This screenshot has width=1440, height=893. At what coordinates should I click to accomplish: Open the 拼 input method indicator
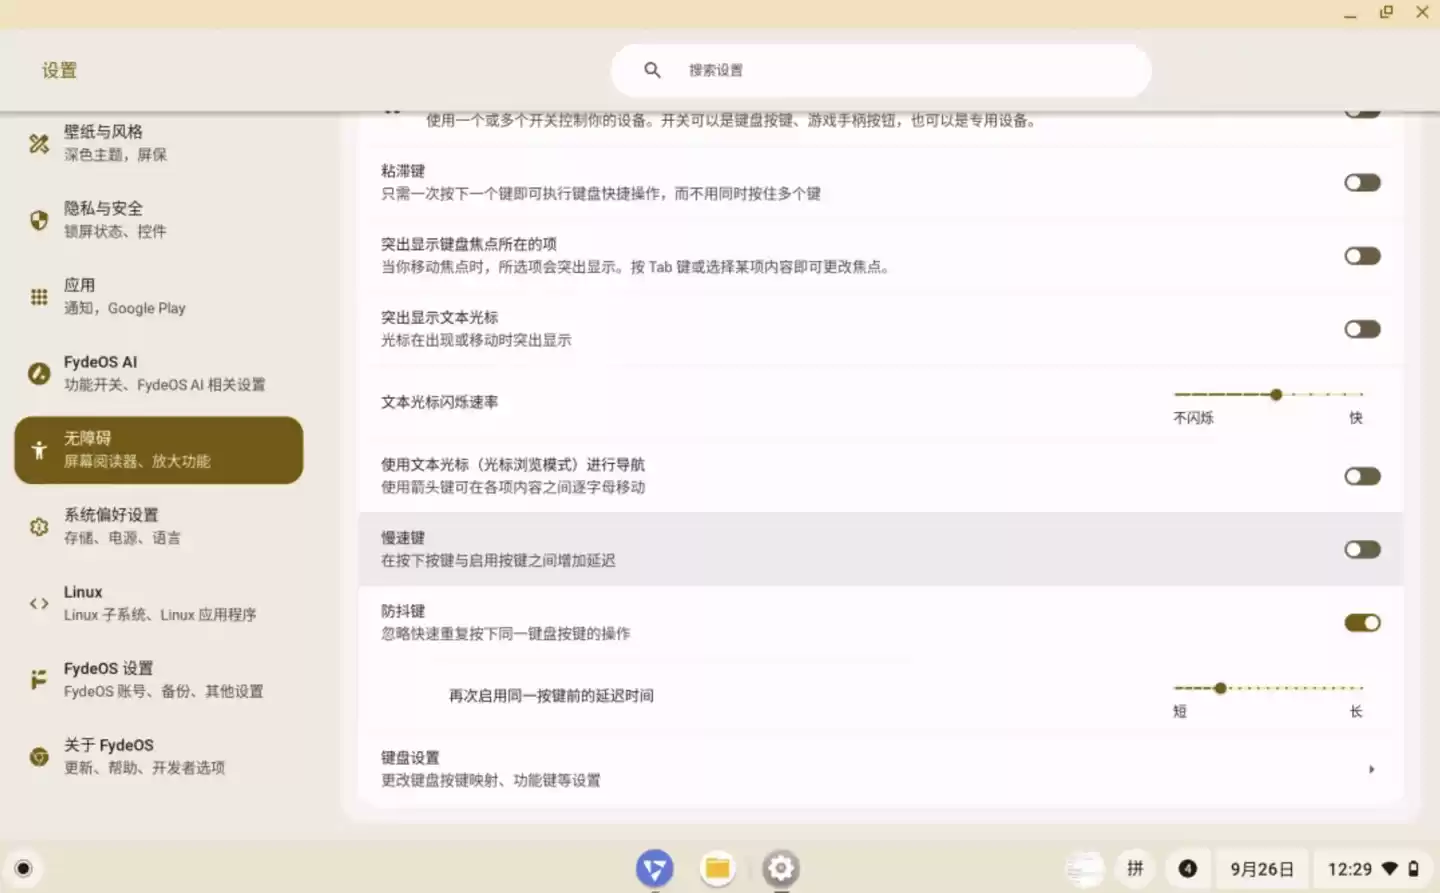(x=1135, y=868)
